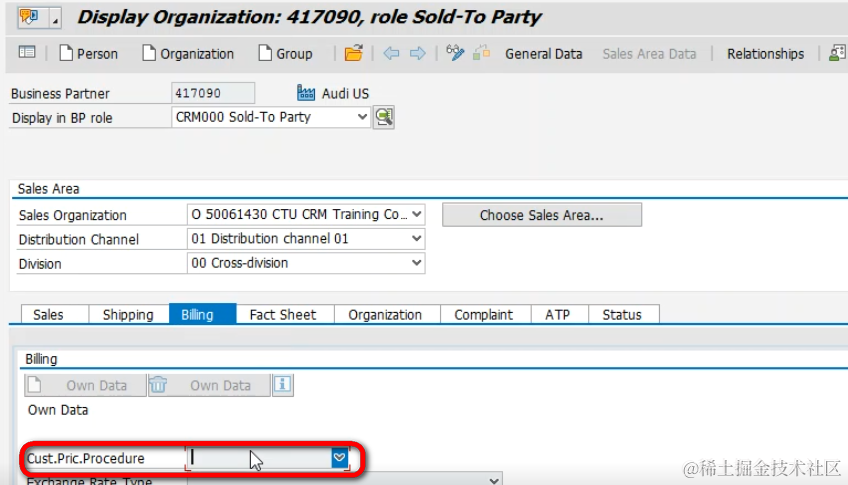Open the small arrow menu beside the title icon
Screen dimensions: 848x485
[x=55, y=19]
